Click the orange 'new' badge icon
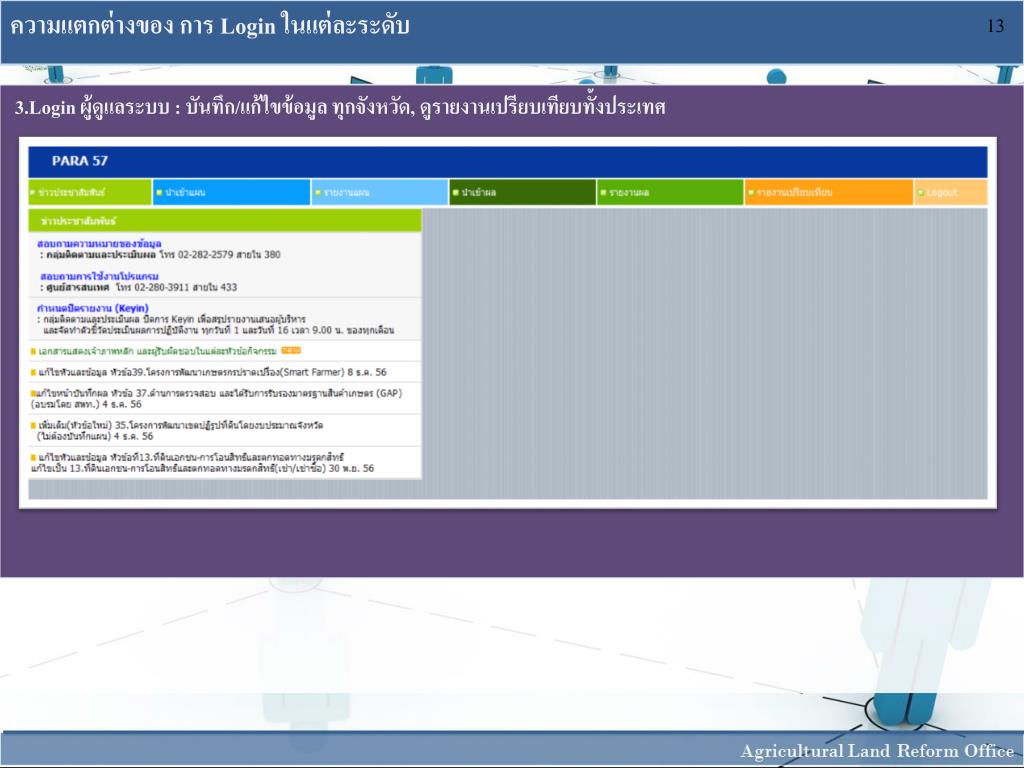Screen dimensions: 1024x768 click(x=291, y=351)
